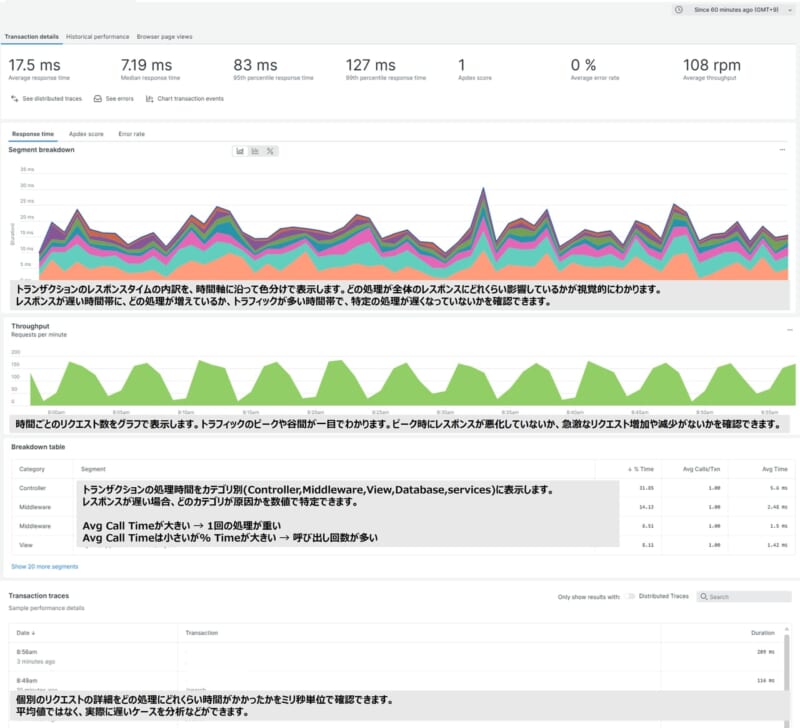Screen dimensions: 800x728
Task: Open the Apdex score tab
Action: pos(86,133)
